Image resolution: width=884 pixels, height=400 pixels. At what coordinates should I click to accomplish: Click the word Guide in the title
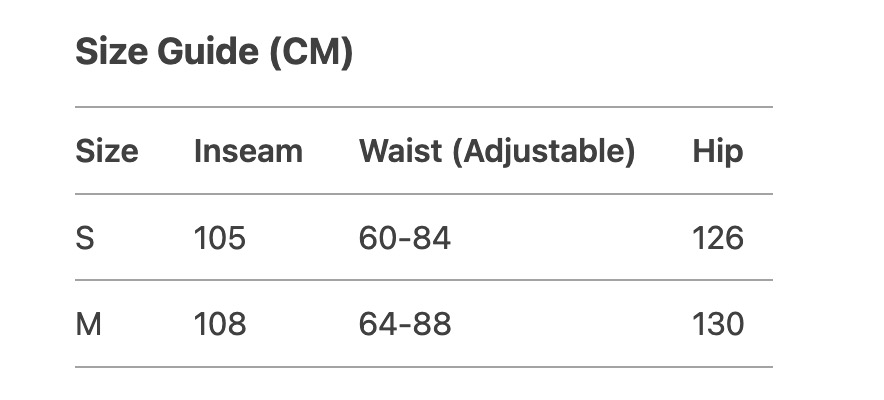click(x=205, y=53)
